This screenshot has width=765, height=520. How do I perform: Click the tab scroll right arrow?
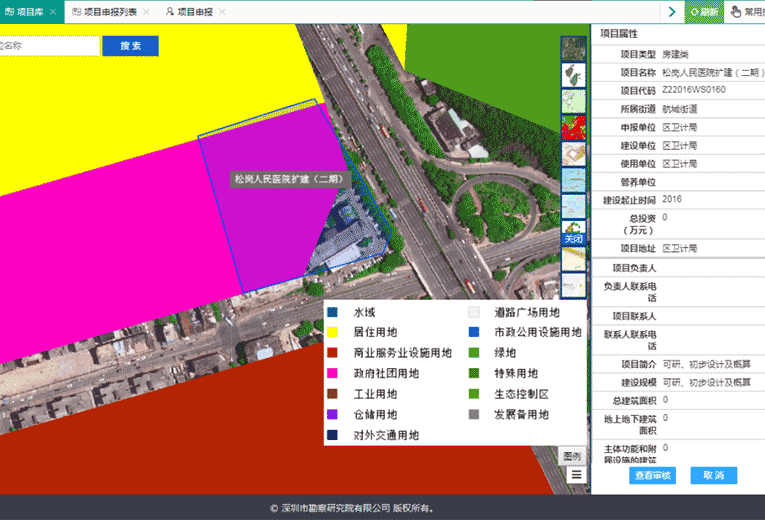671,12
